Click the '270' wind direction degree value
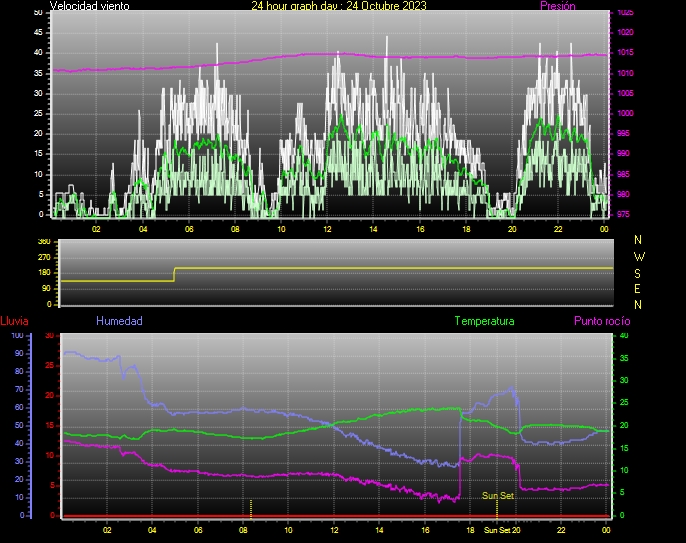 tap(44, 257)
